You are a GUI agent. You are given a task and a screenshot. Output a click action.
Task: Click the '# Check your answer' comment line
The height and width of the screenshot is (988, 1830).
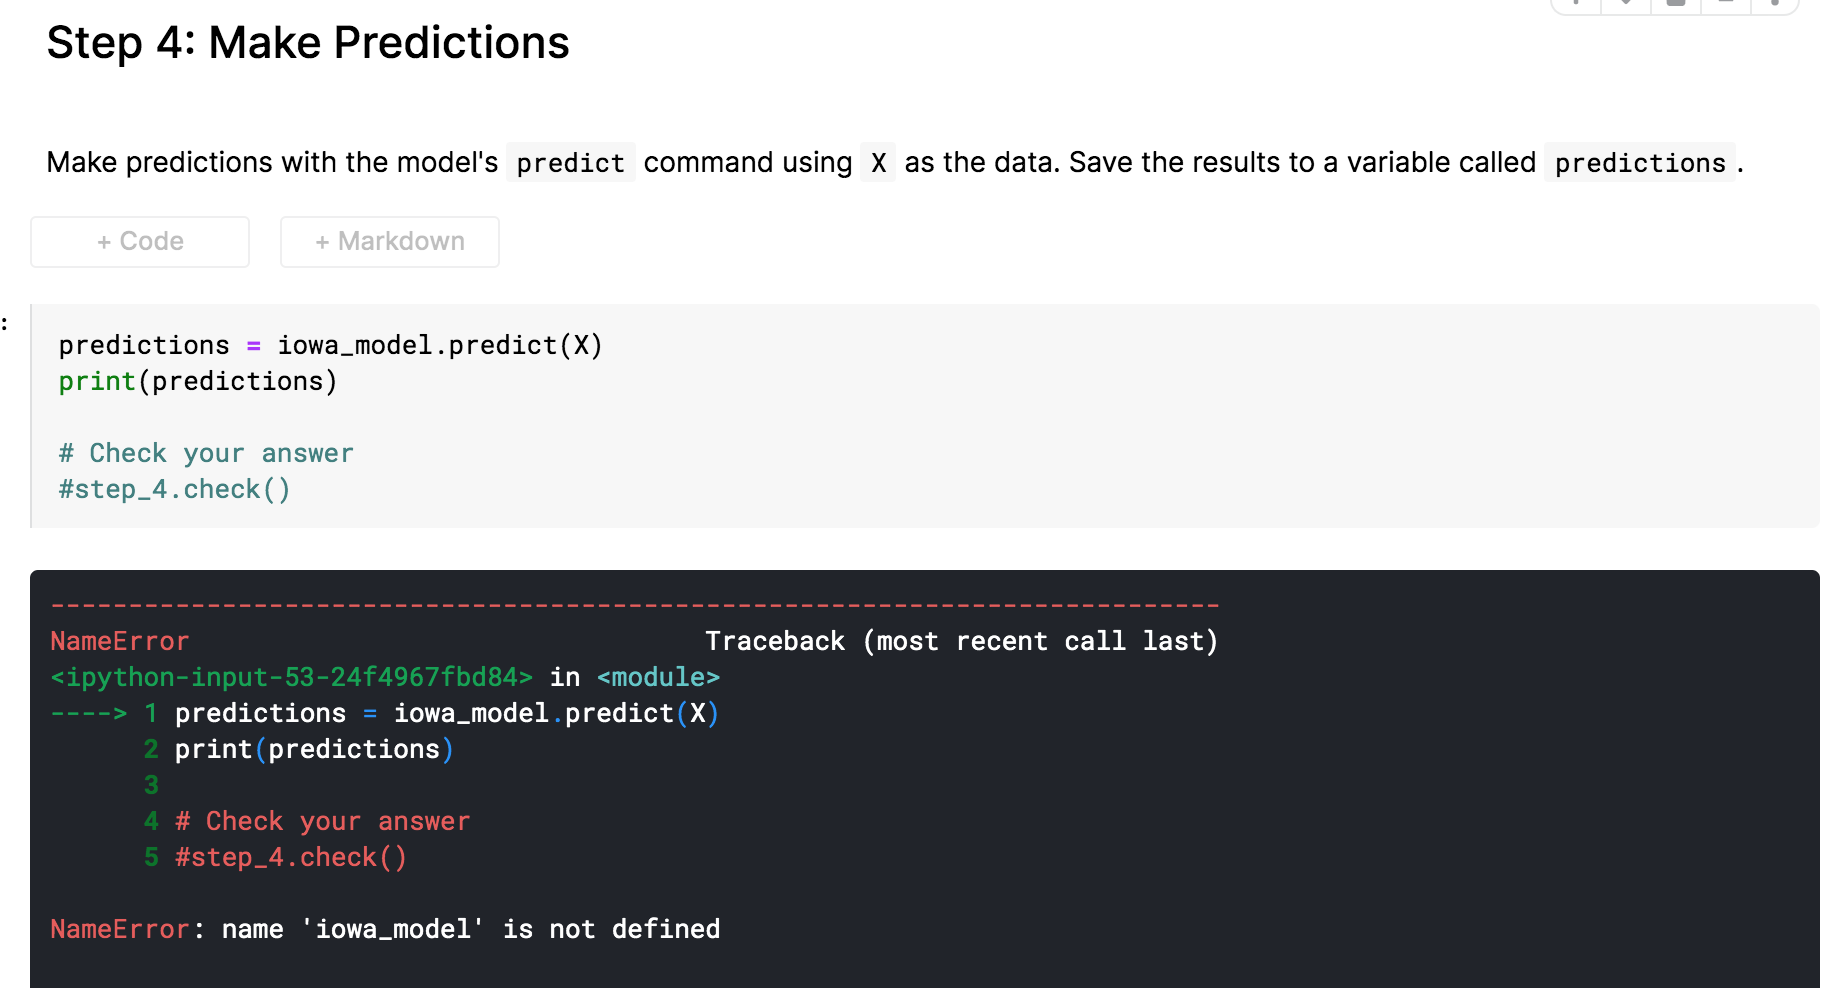point(206,453)
